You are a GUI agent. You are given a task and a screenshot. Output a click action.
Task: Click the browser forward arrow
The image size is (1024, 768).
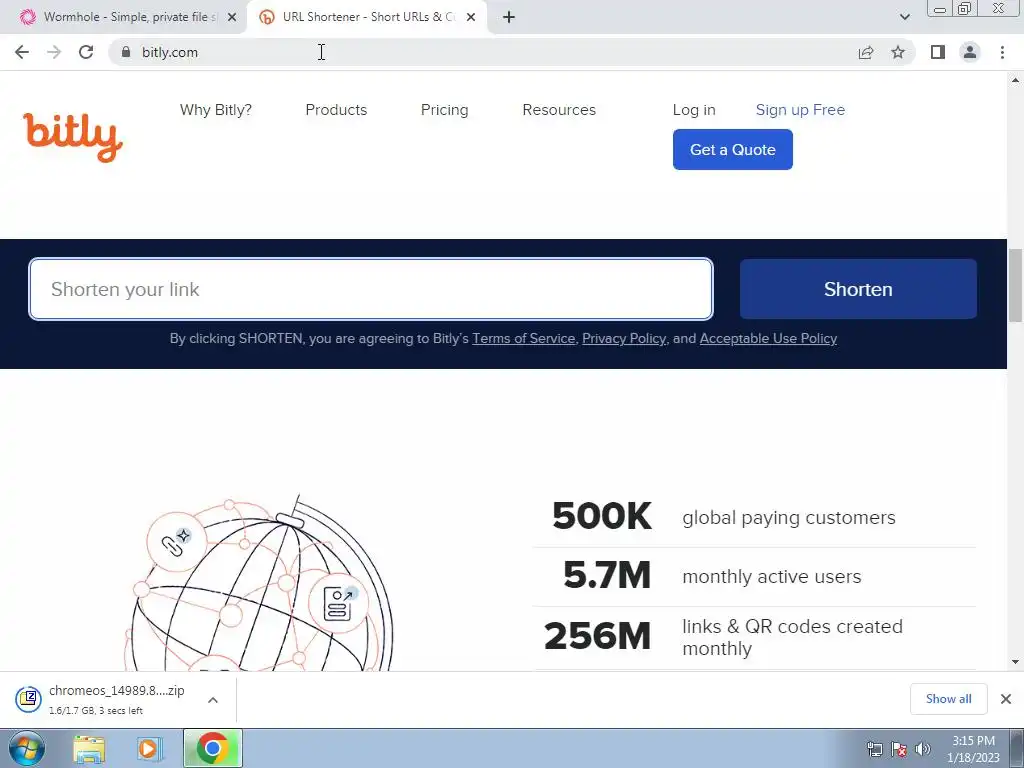[x=54, y=52]
